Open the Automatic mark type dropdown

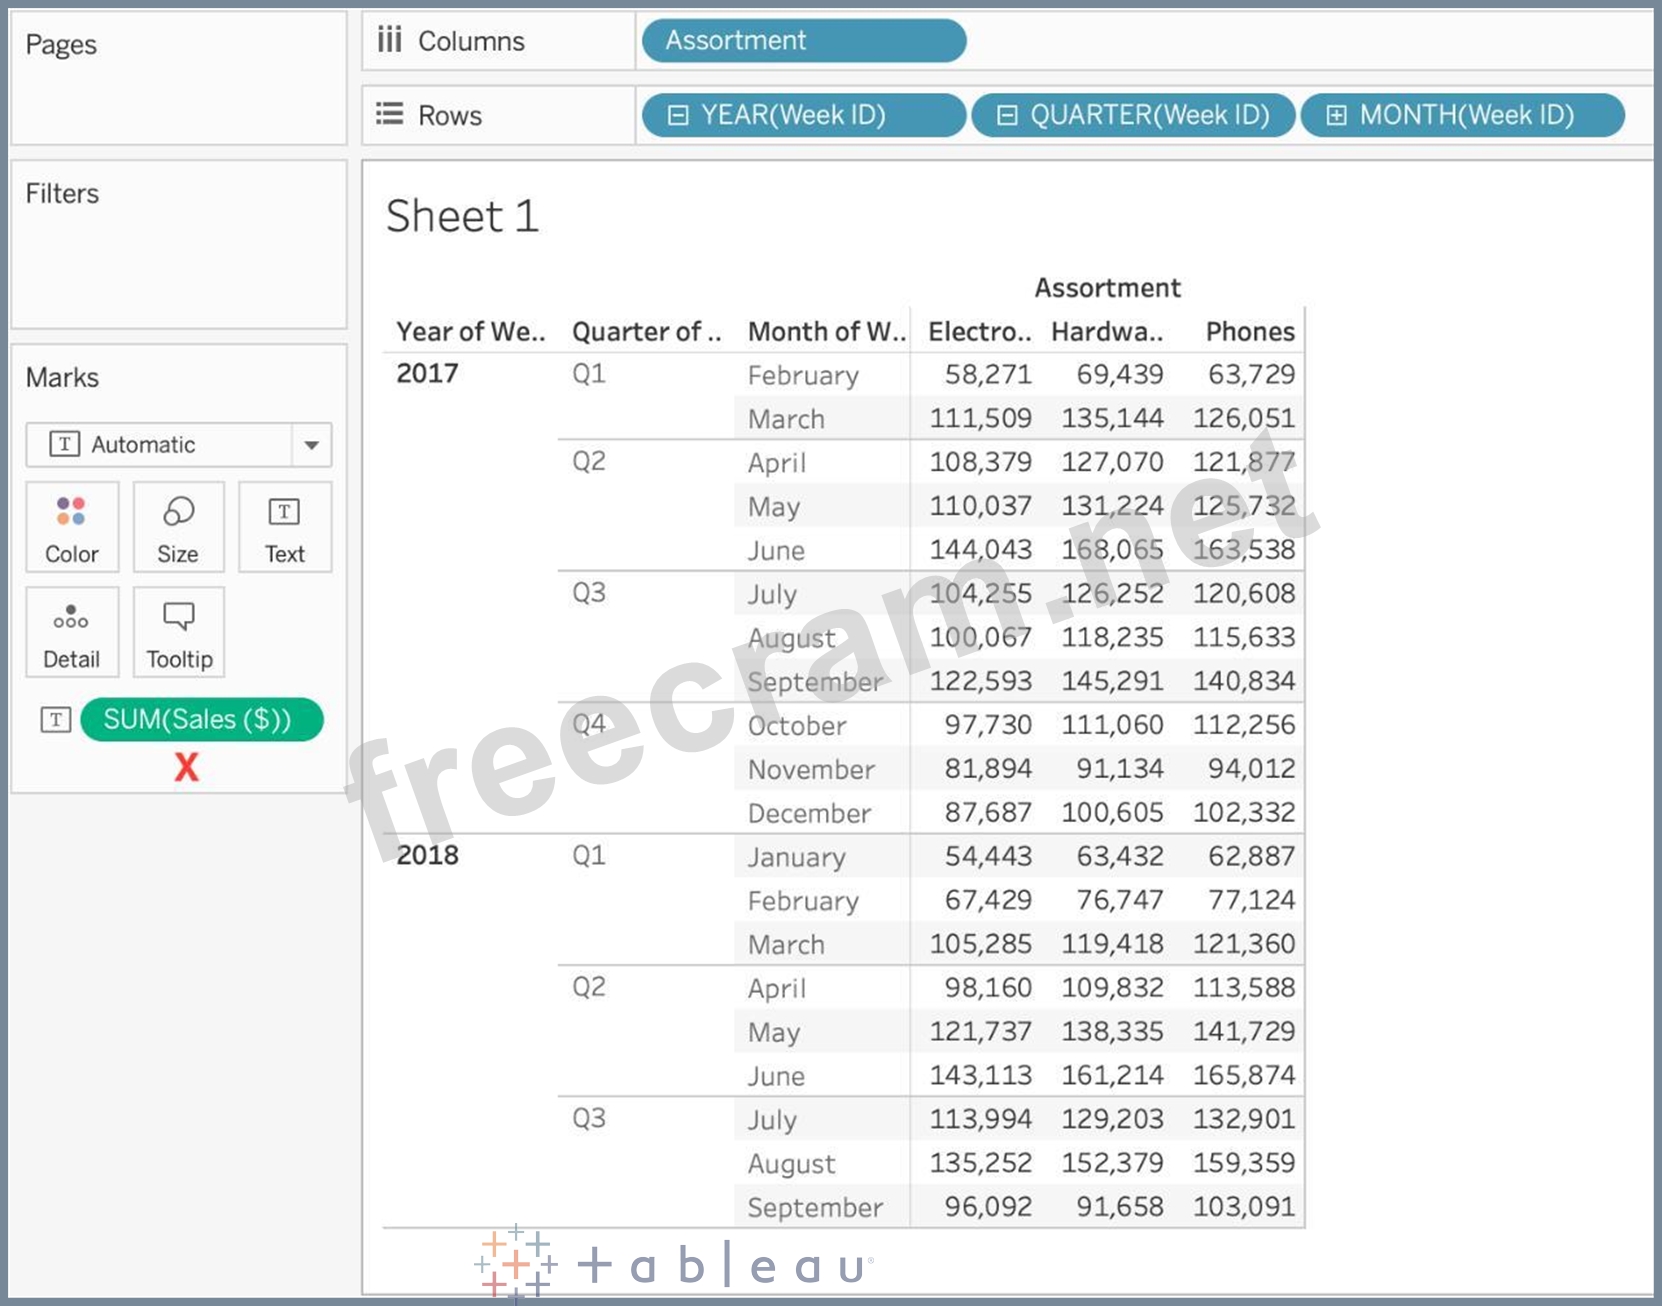tap(311, 445)
